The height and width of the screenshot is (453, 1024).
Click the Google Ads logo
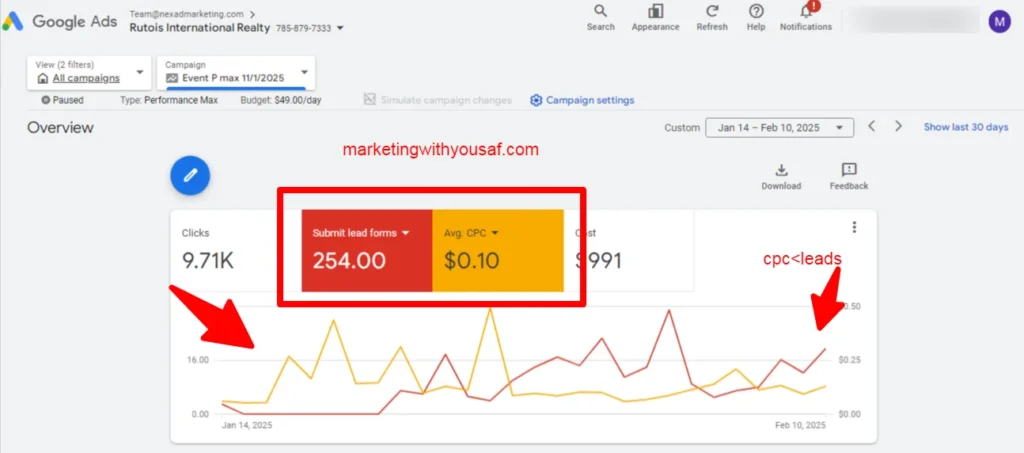click(x=59, y=21)
